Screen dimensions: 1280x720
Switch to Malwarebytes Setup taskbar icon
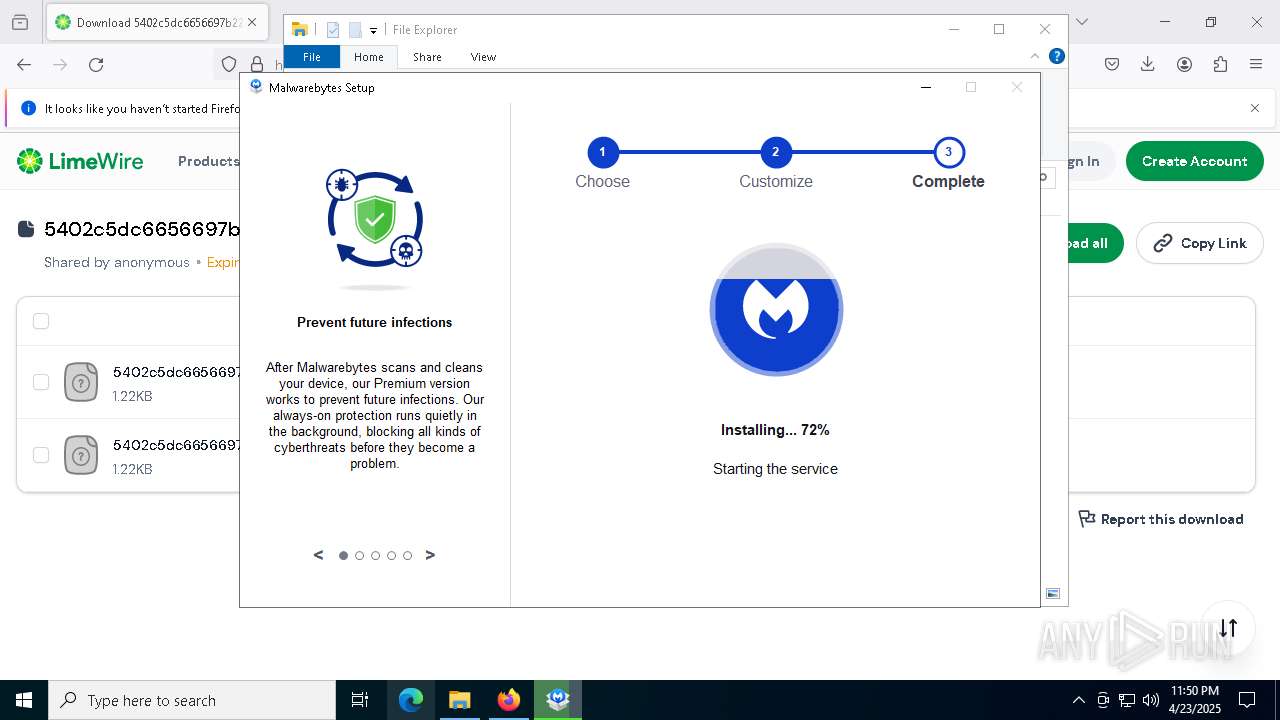(558, 700)
